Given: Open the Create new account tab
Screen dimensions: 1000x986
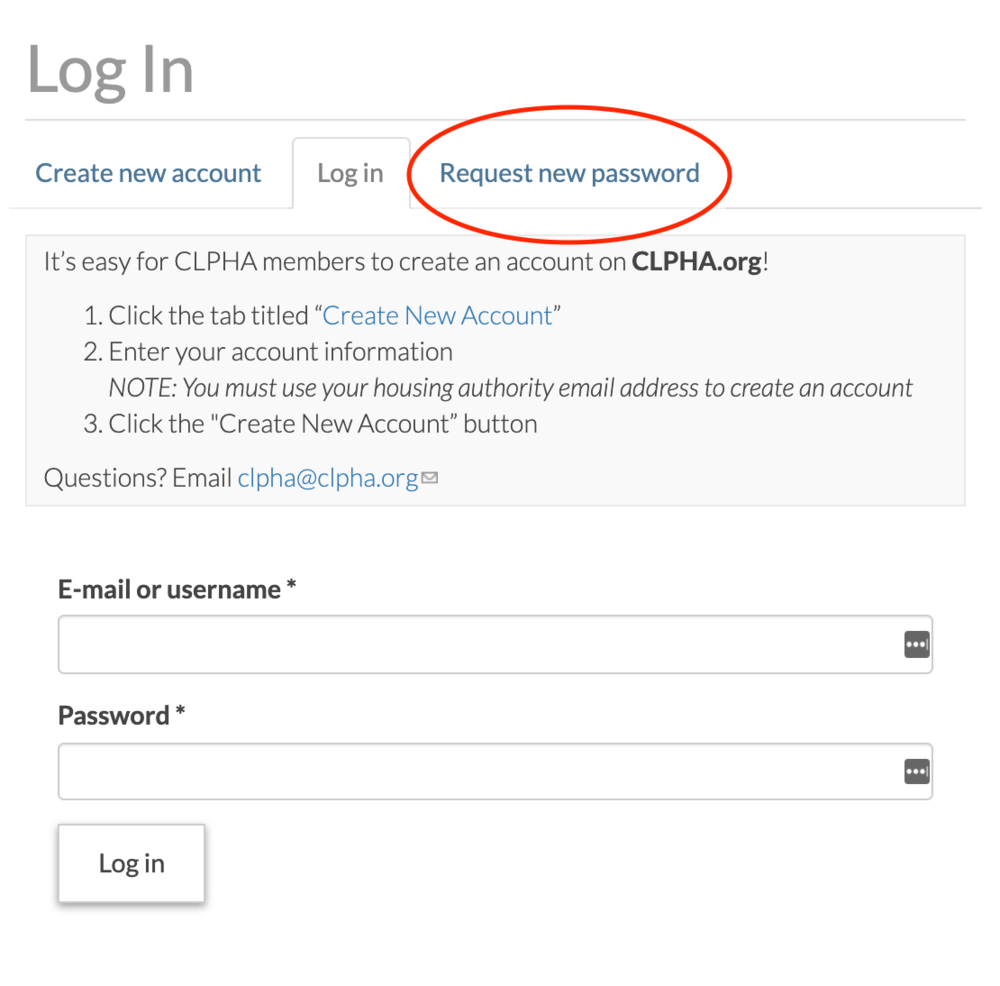Looking at the screenshot, I should [x=148, y=173].
